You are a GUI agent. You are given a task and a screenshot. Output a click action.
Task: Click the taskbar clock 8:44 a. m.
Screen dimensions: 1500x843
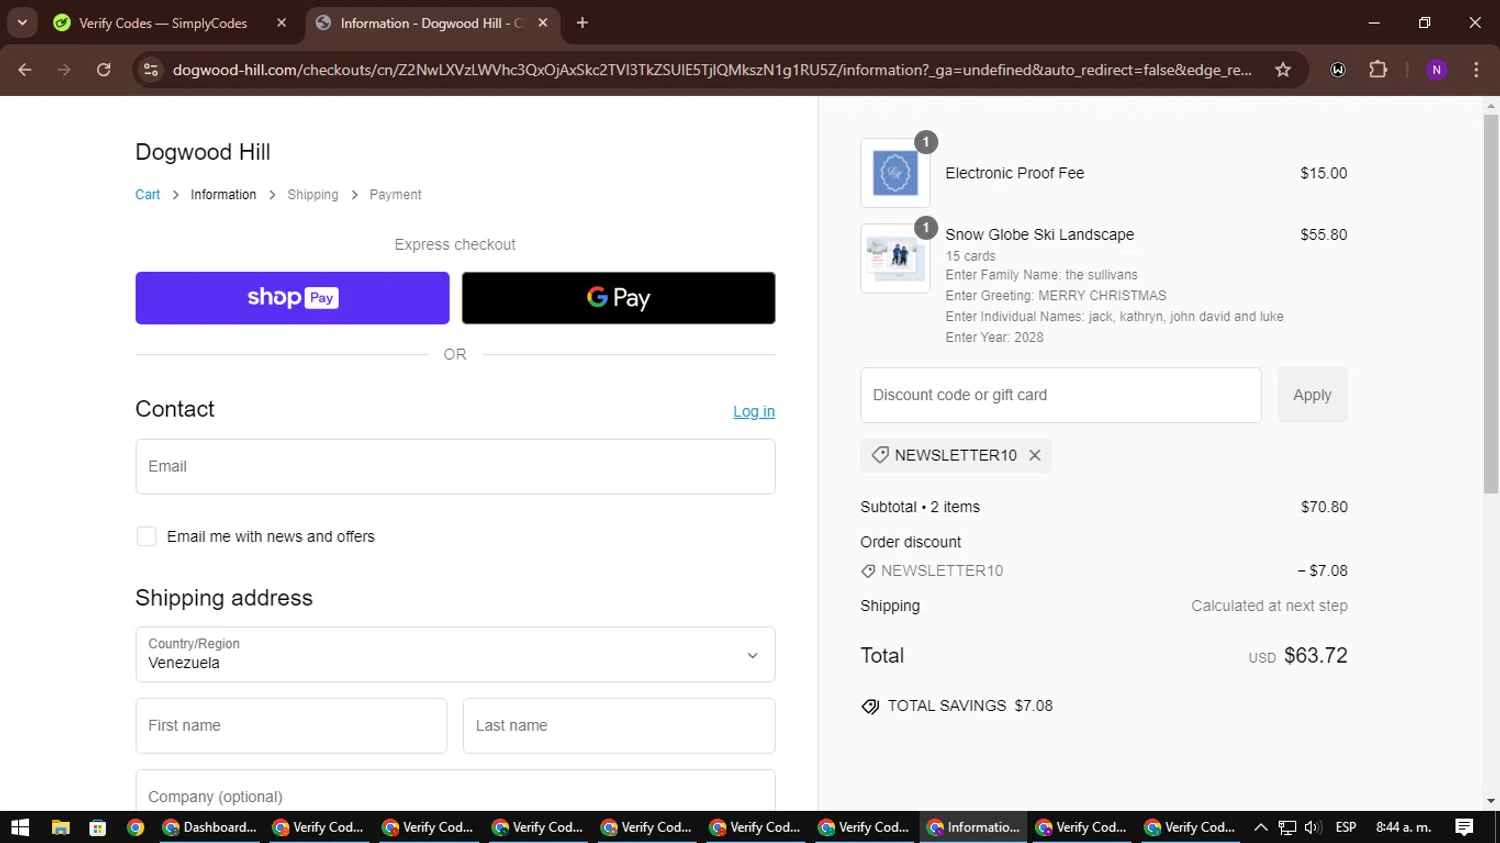[x=1403, y=827]
